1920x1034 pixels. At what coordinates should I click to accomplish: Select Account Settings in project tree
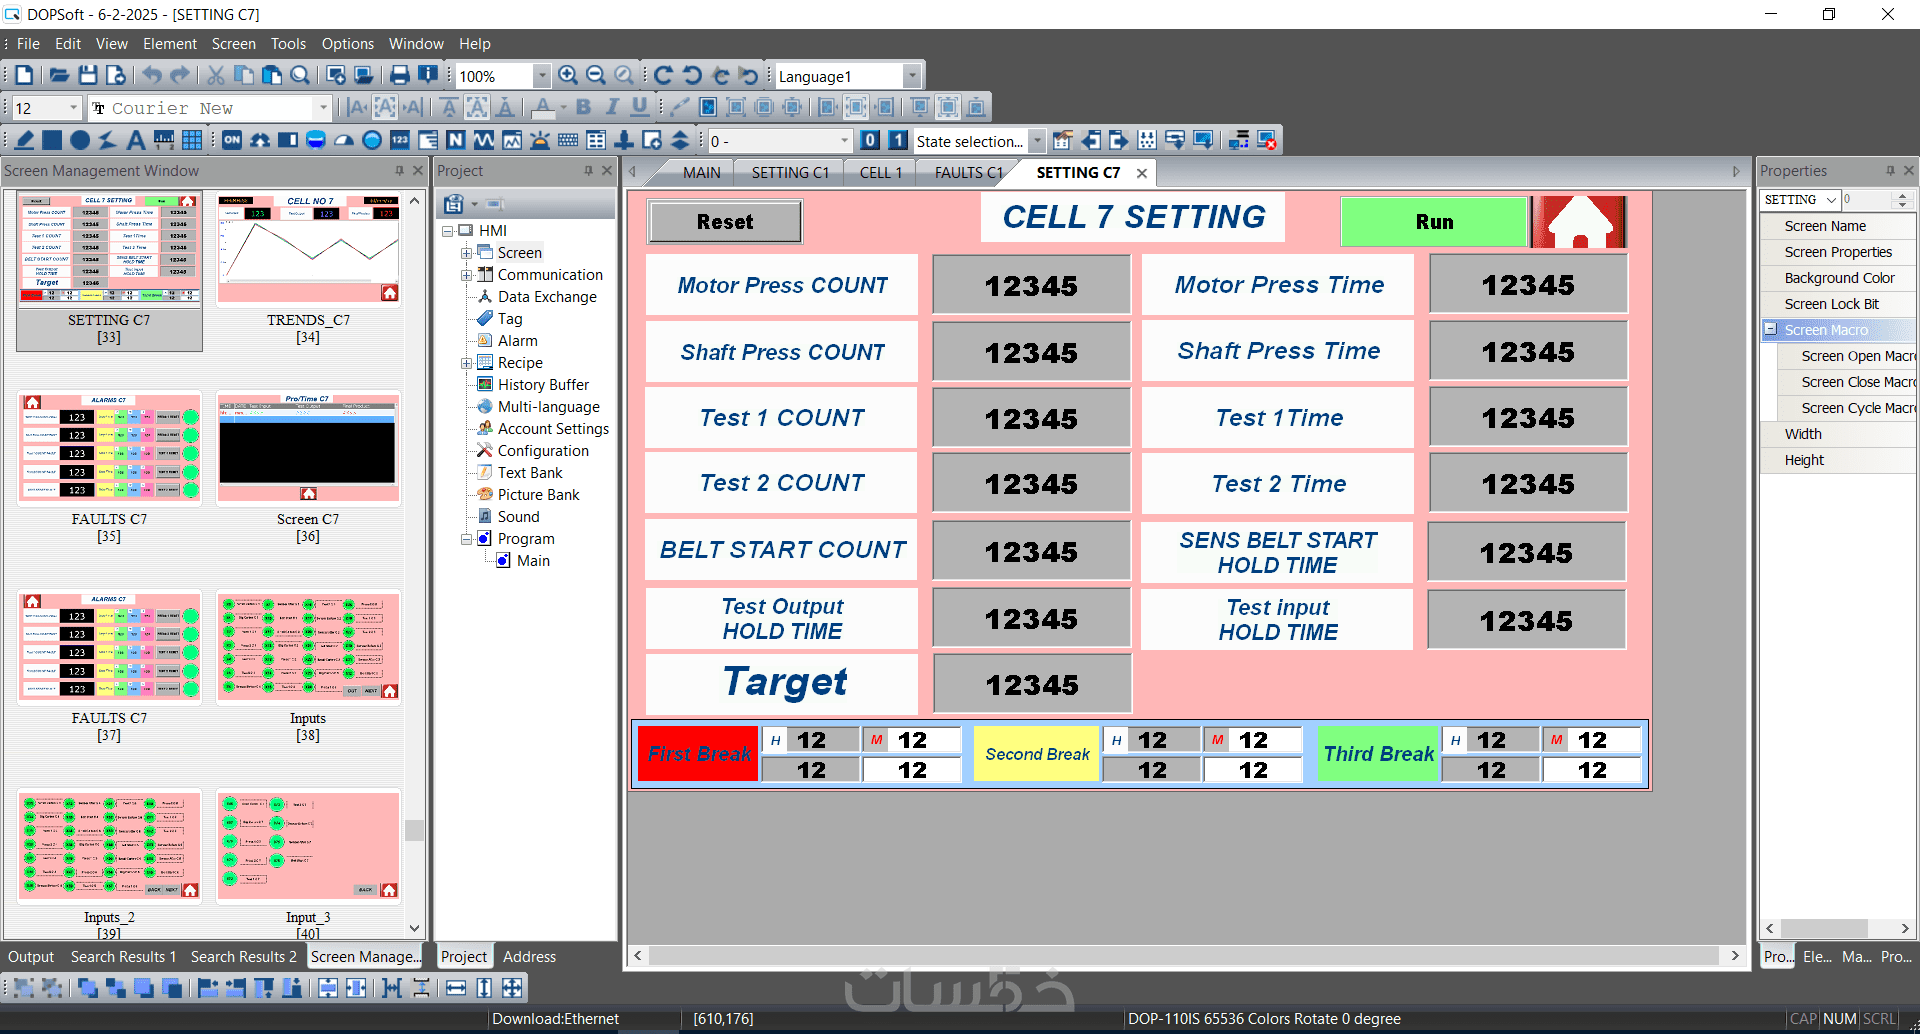[x=553, y=429]
